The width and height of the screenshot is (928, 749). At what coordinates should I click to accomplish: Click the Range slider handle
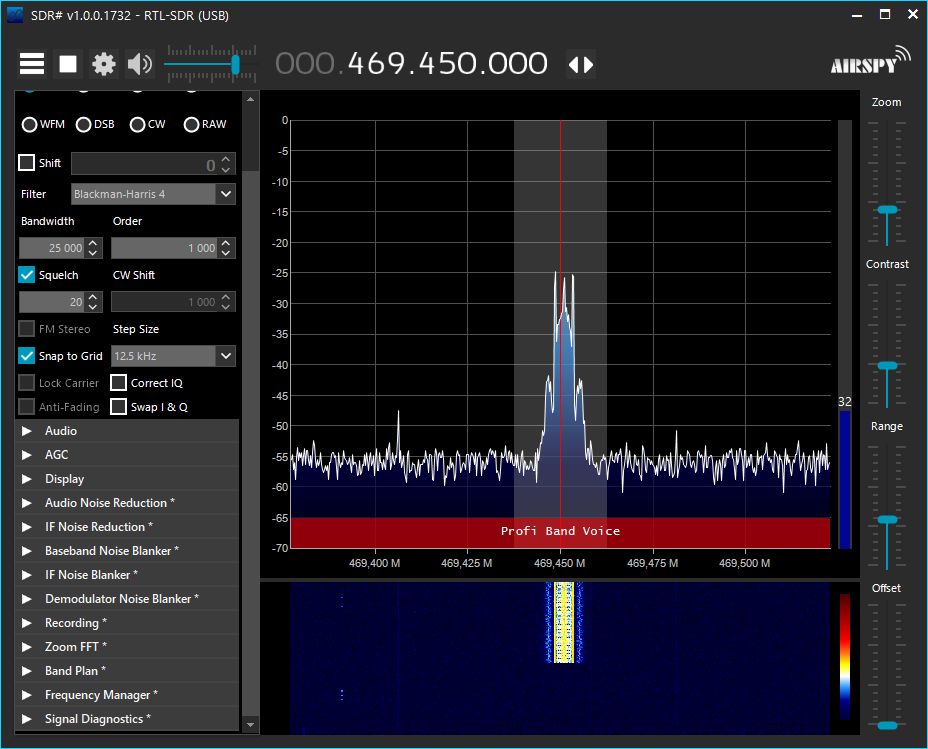tap(887, 519)
